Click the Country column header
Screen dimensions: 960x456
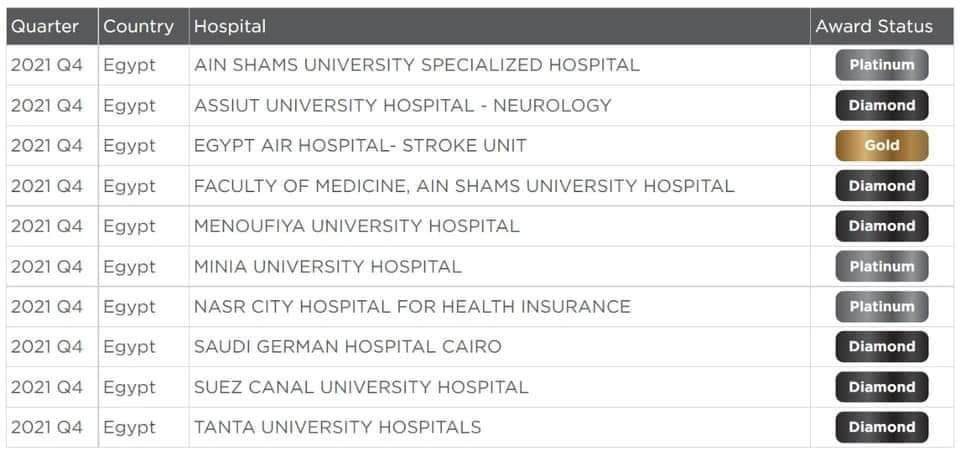pyautogui.click(x=138, y=26)
